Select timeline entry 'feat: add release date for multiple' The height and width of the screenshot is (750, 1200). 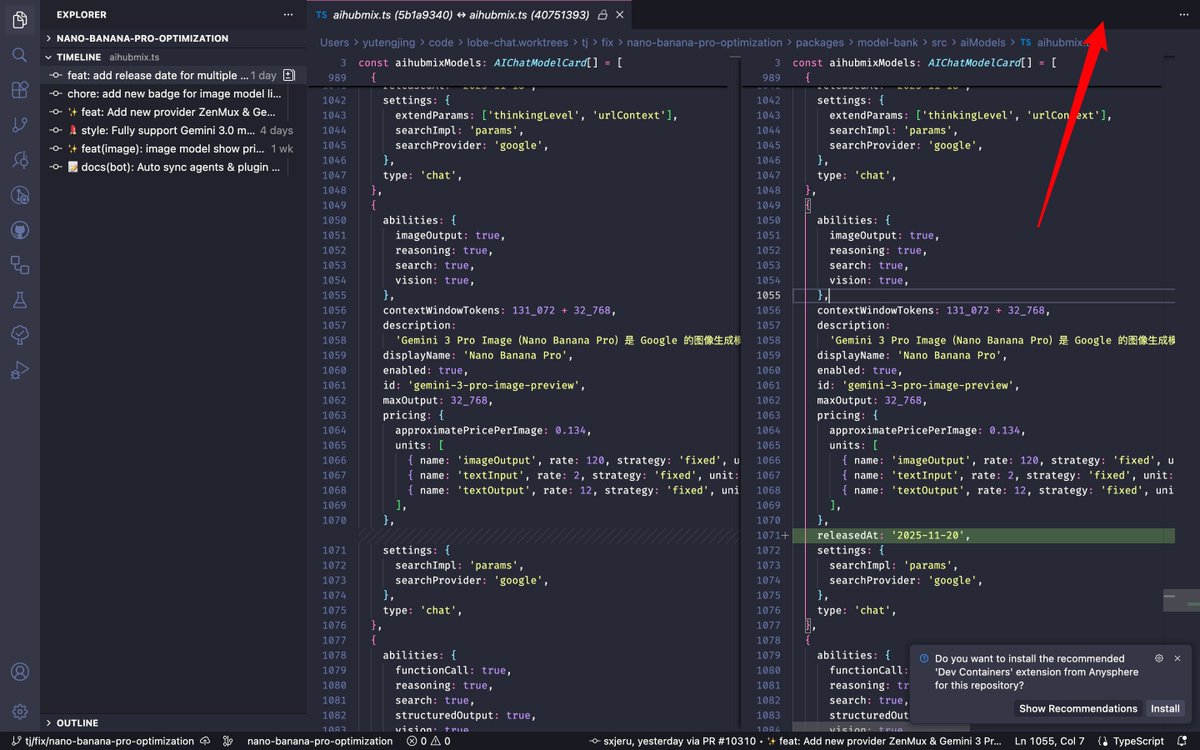[x=172, y=75]
